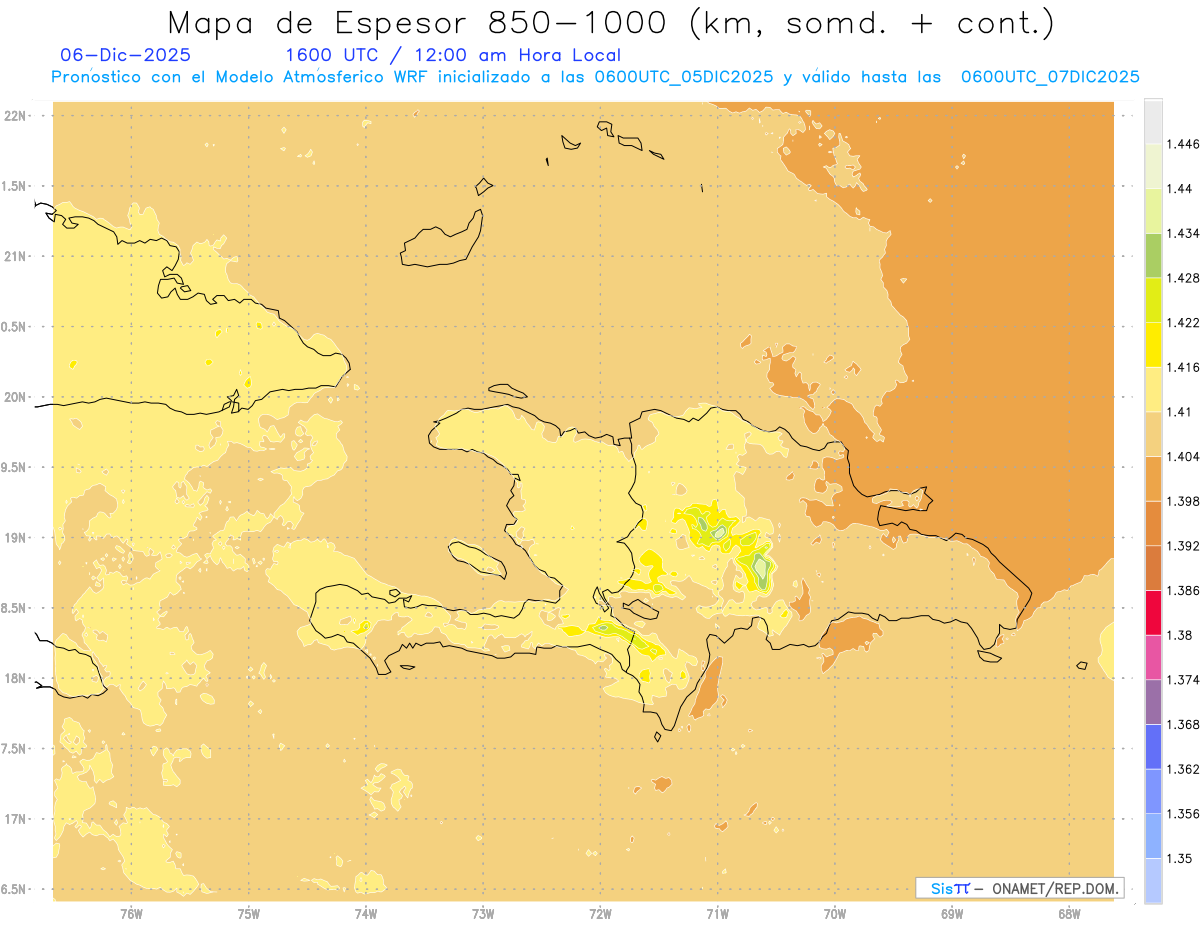Click latitude label '18N'
Image resolution: width=1200 pixels, height=927 pixels.
pos(16,679)
